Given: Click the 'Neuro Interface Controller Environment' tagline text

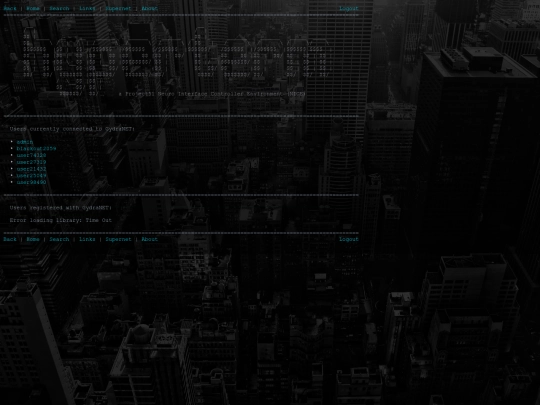Looking at the screenshot, I should pos(219,94).
